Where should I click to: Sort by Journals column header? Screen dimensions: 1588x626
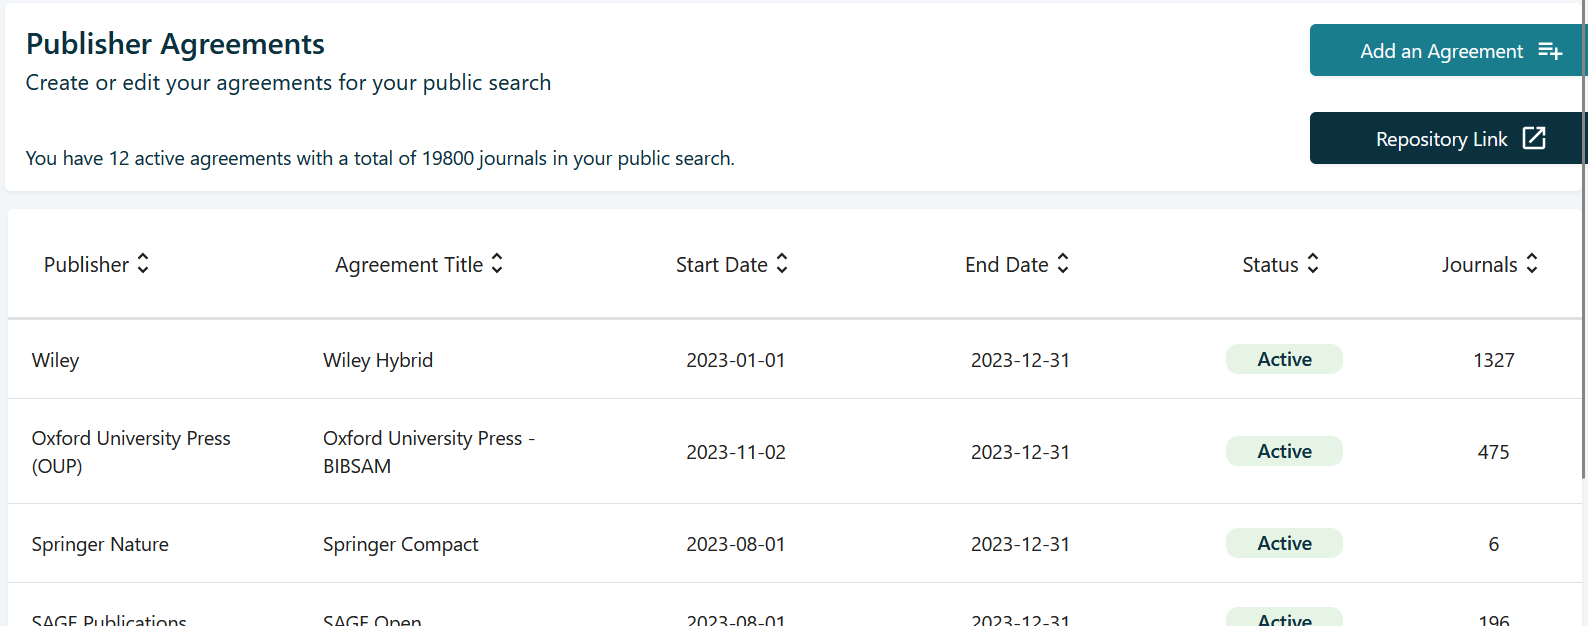(x=1490, y=264)
